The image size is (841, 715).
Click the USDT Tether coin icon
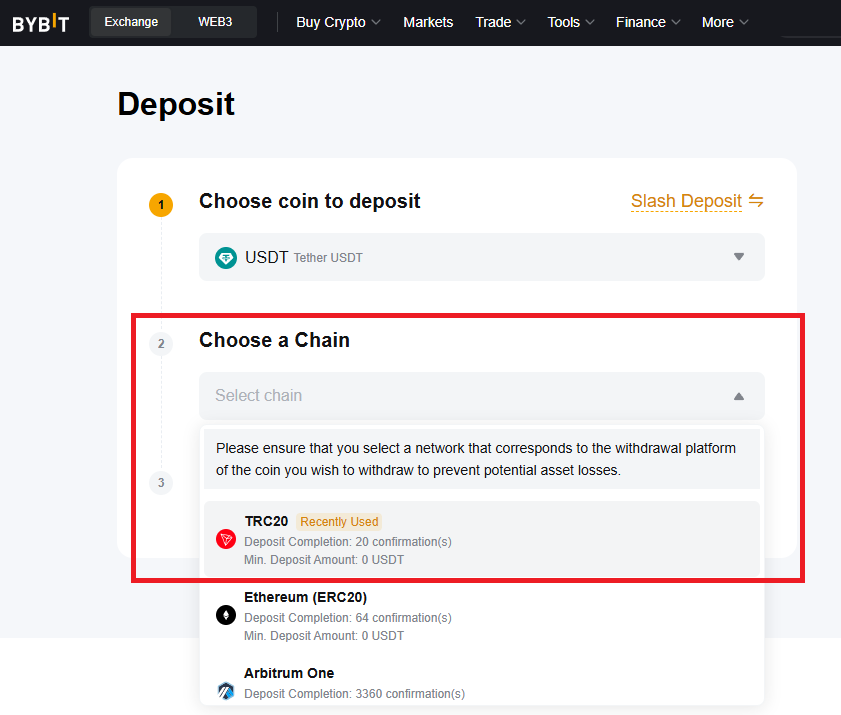pos(226,258)
